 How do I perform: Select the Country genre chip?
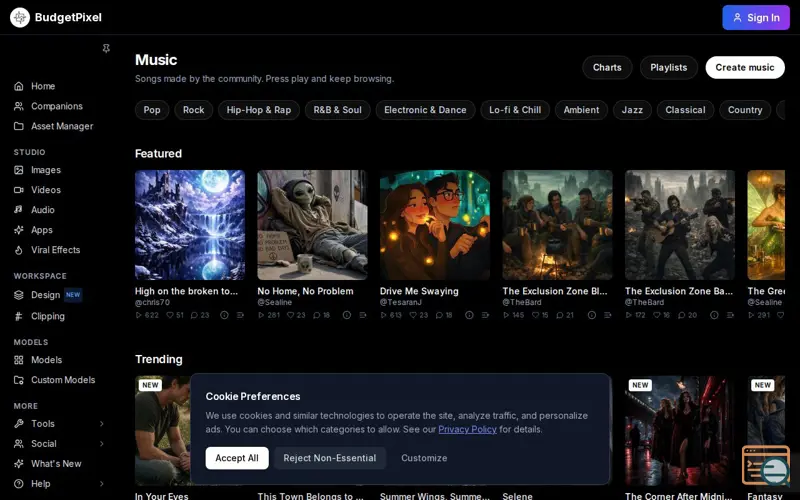click(x=745, y=110)
